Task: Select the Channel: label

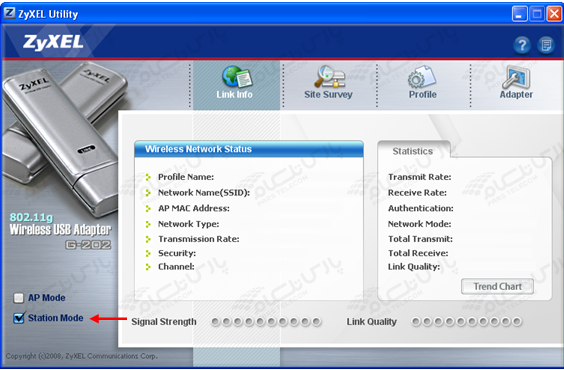Action: click(x=176, y=266)
